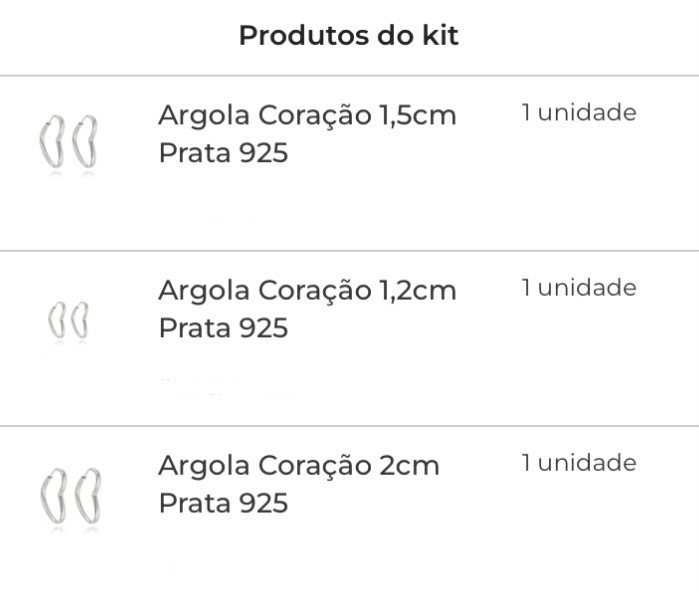Click the divider line beneath the kit heading
The image size is (699, 599).
[350, 76]
